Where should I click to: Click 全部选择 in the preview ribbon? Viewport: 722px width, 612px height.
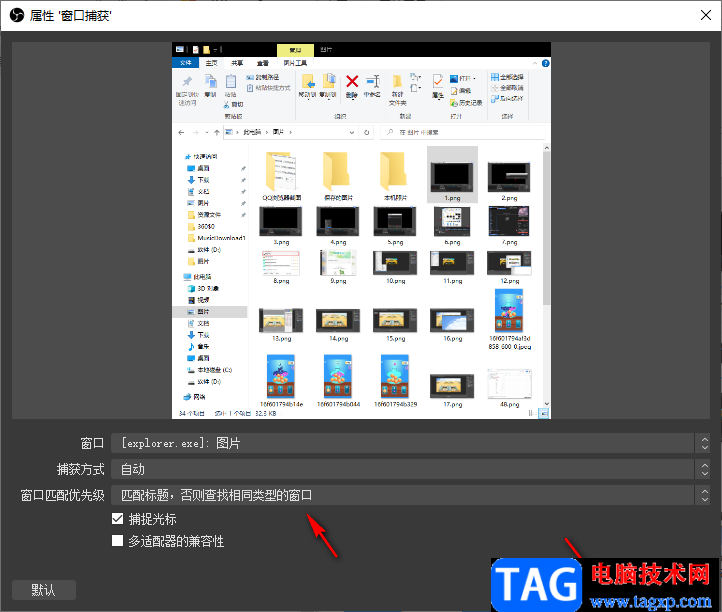pos(507,77)
